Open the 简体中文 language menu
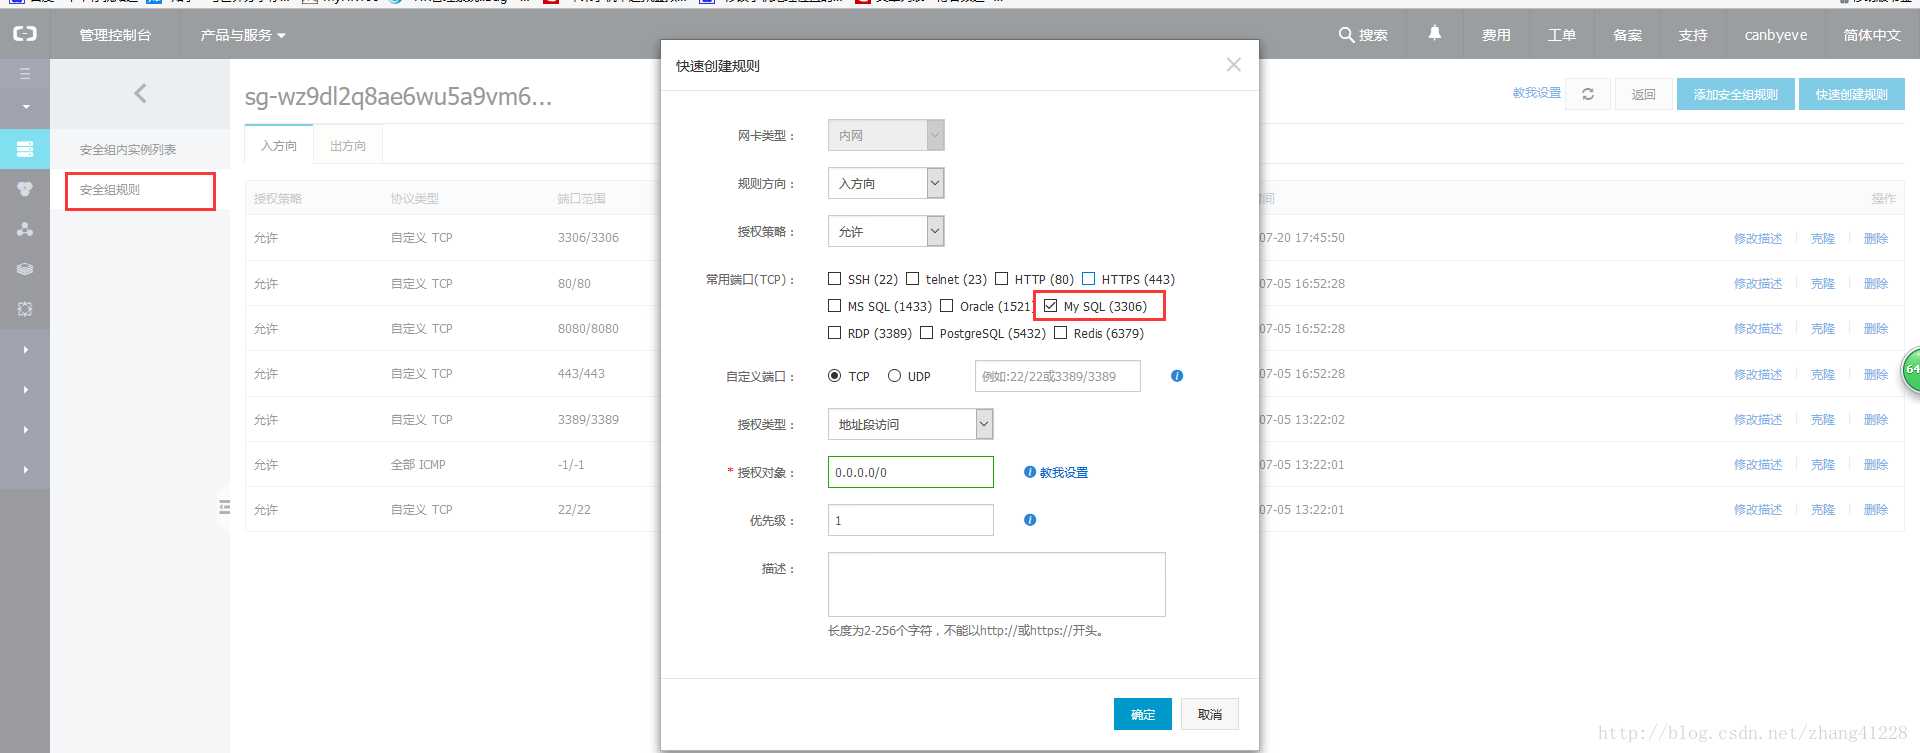Viewport: 1920px width, 753px height. tap(1872, 35)
